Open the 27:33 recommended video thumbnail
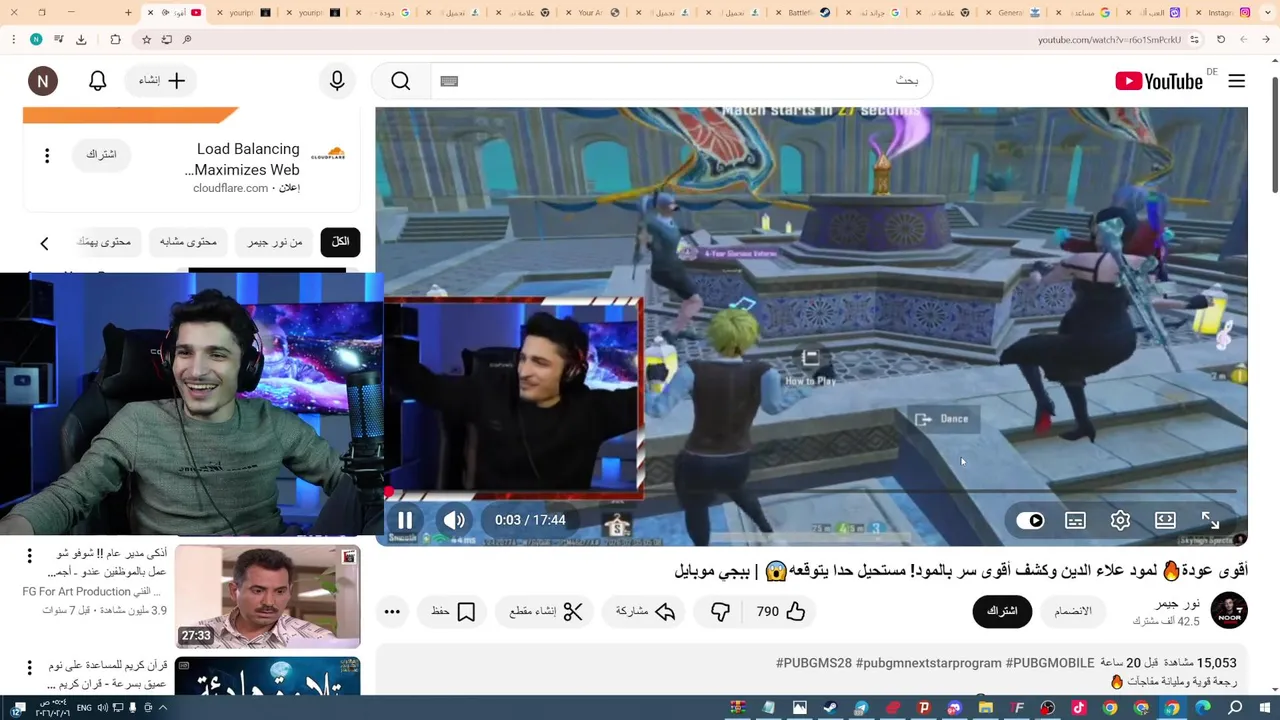Viewport: 1280px width, 720px height. (x=268, y=596)
